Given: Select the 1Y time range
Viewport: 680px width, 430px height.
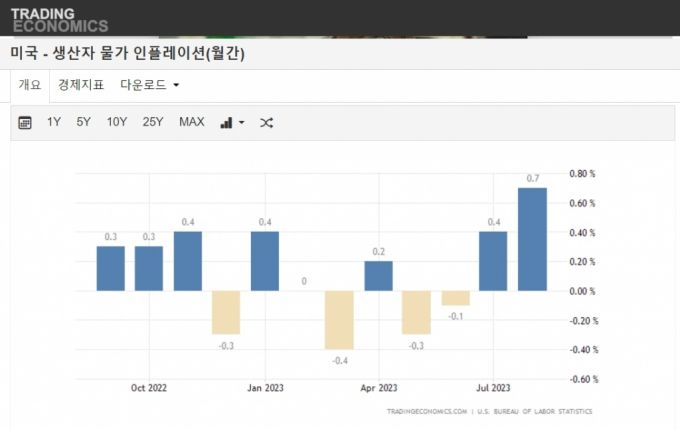Looking at the screenshot, I should [x=54, y=122].
